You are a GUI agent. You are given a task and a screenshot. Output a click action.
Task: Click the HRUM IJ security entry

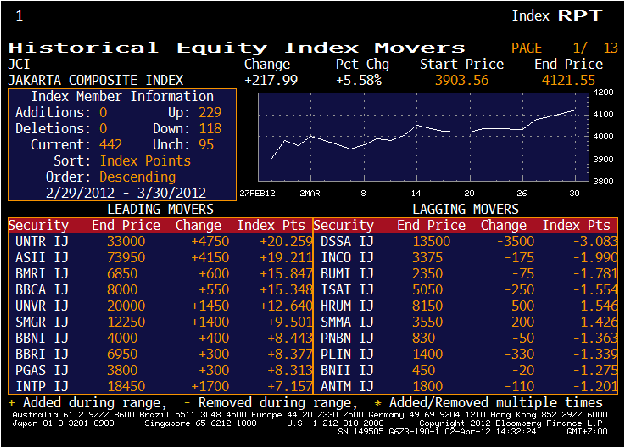tap(345, 305)
